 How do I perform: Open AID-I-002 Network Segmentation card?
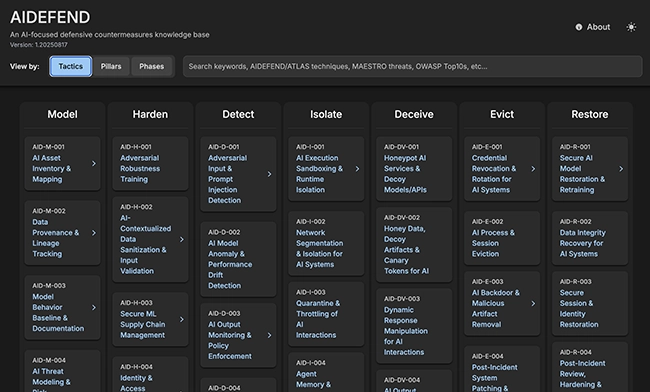326,243
